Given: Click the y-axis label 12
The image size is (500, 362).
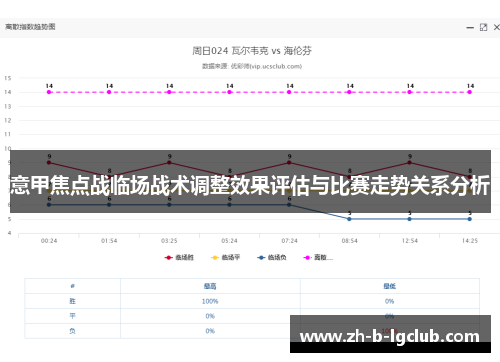Looking at the screenshot, I should coord(8,120).
